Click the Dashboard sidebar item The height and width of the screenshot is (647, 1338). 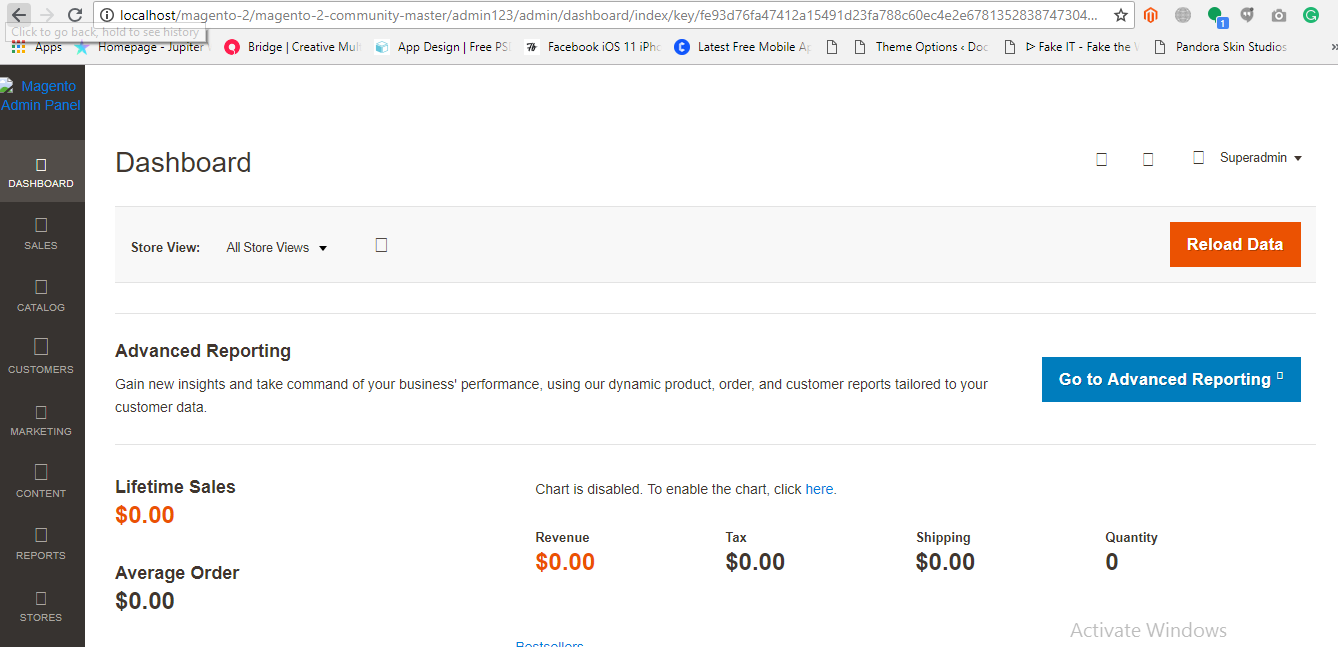point(41,172)
